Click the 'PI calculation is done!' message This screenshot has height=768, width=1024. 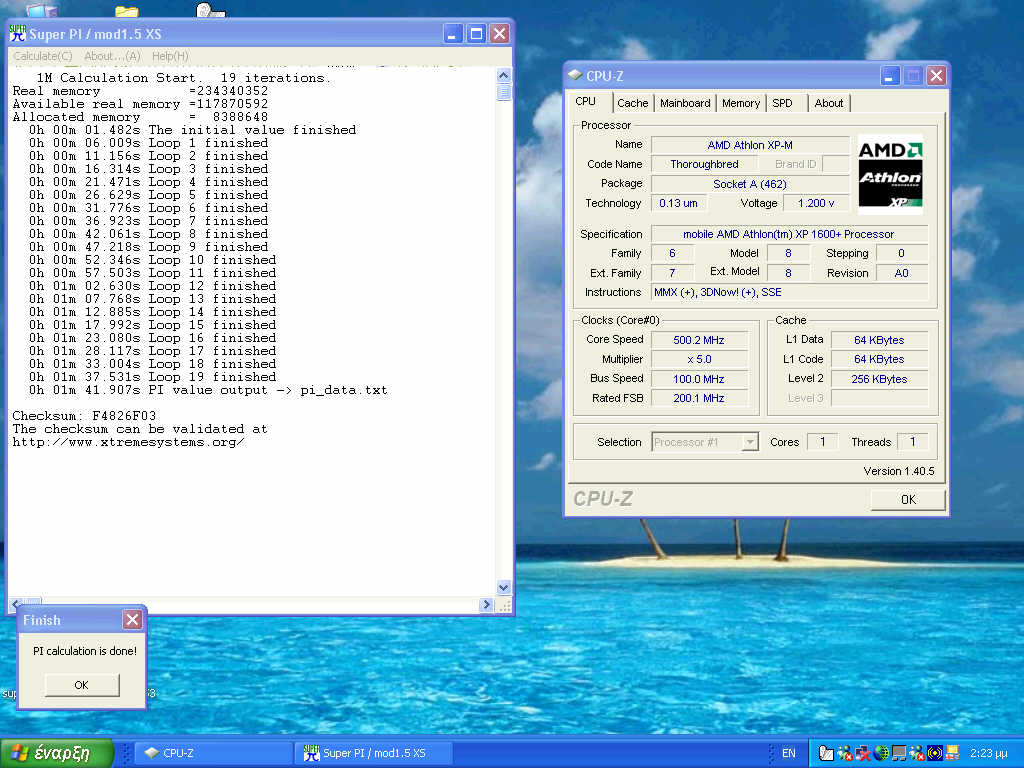(x=85, y=651)
